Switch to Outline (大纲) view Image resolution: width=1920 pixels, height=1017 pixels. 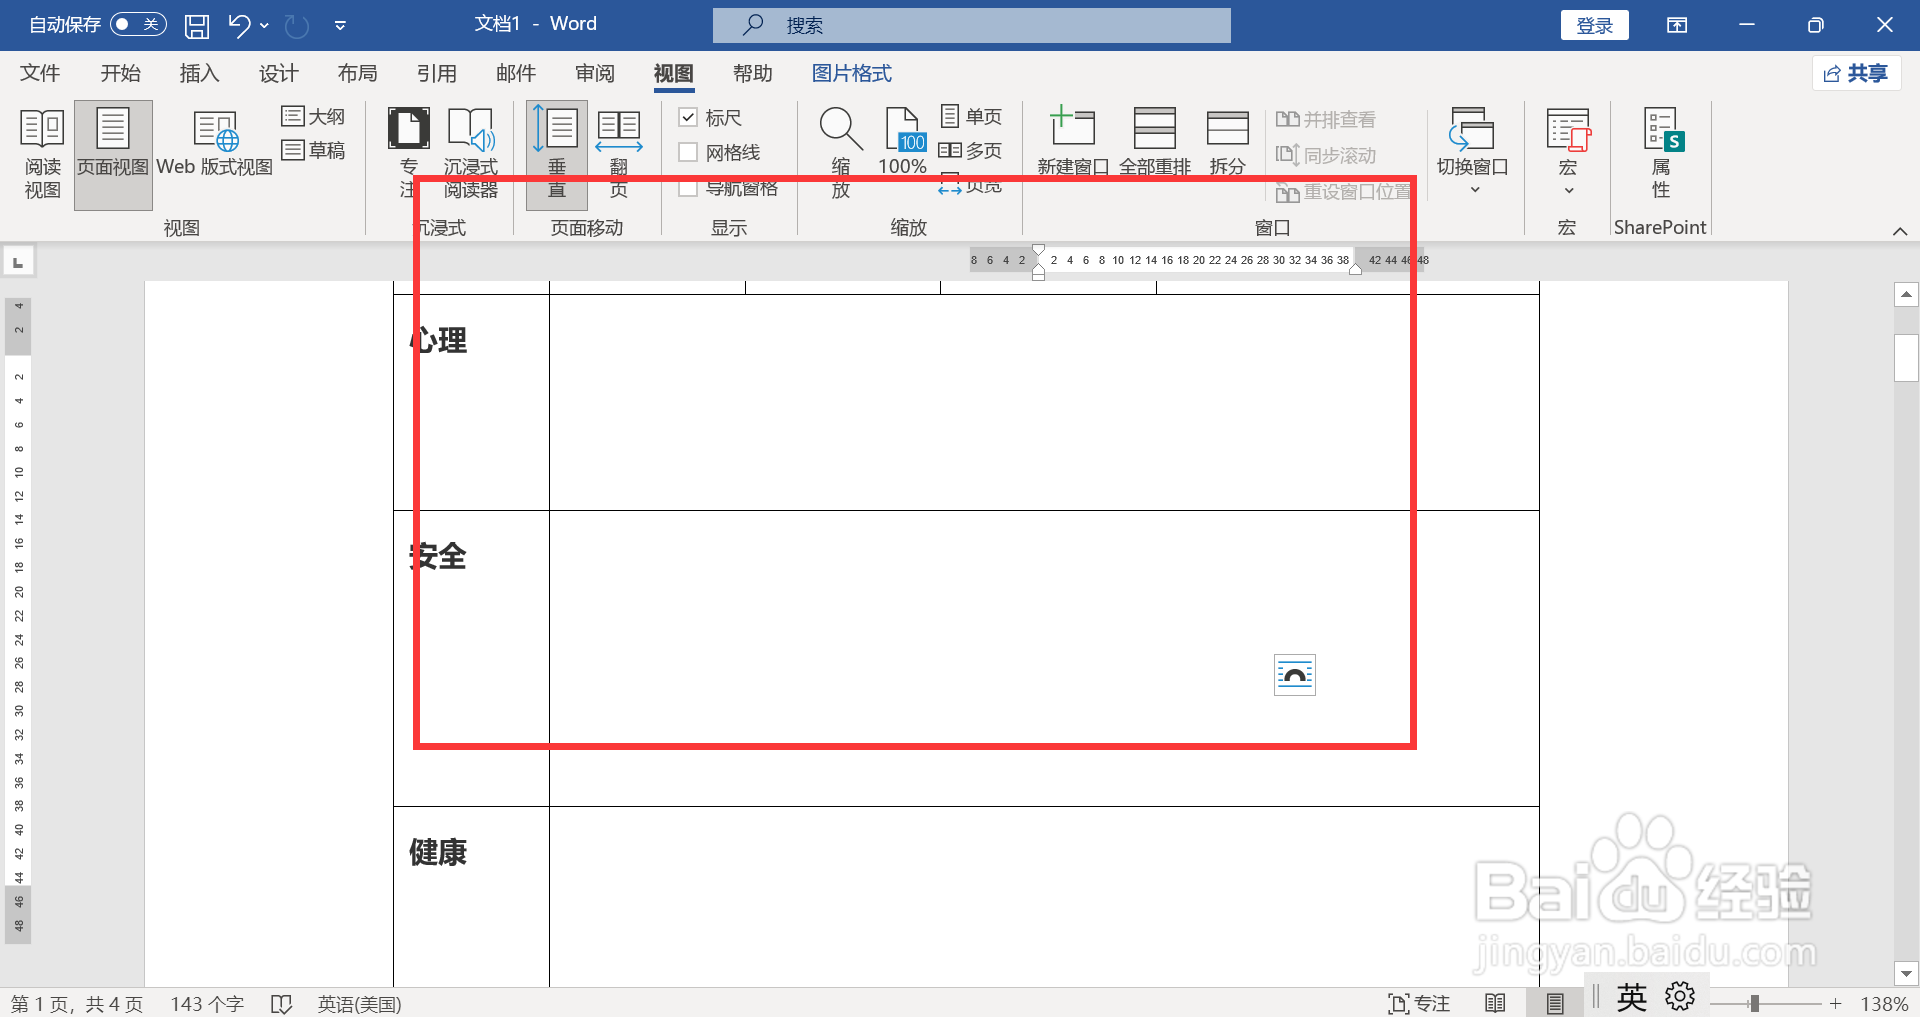click(x=313, y=117)
